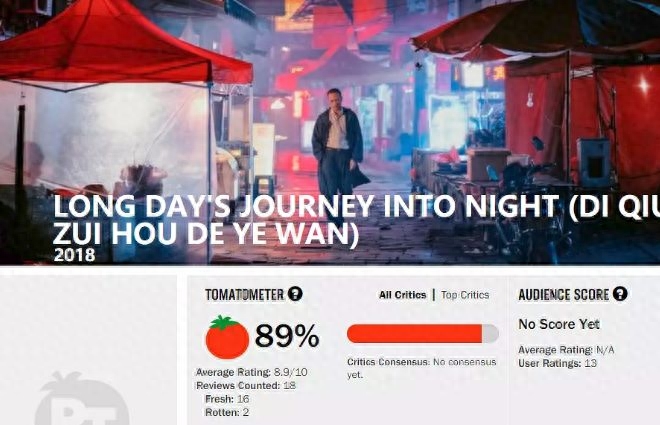This screenshot has height=425, width=660.
Task: Click the No Score Yet label
Action: [559, 324]
